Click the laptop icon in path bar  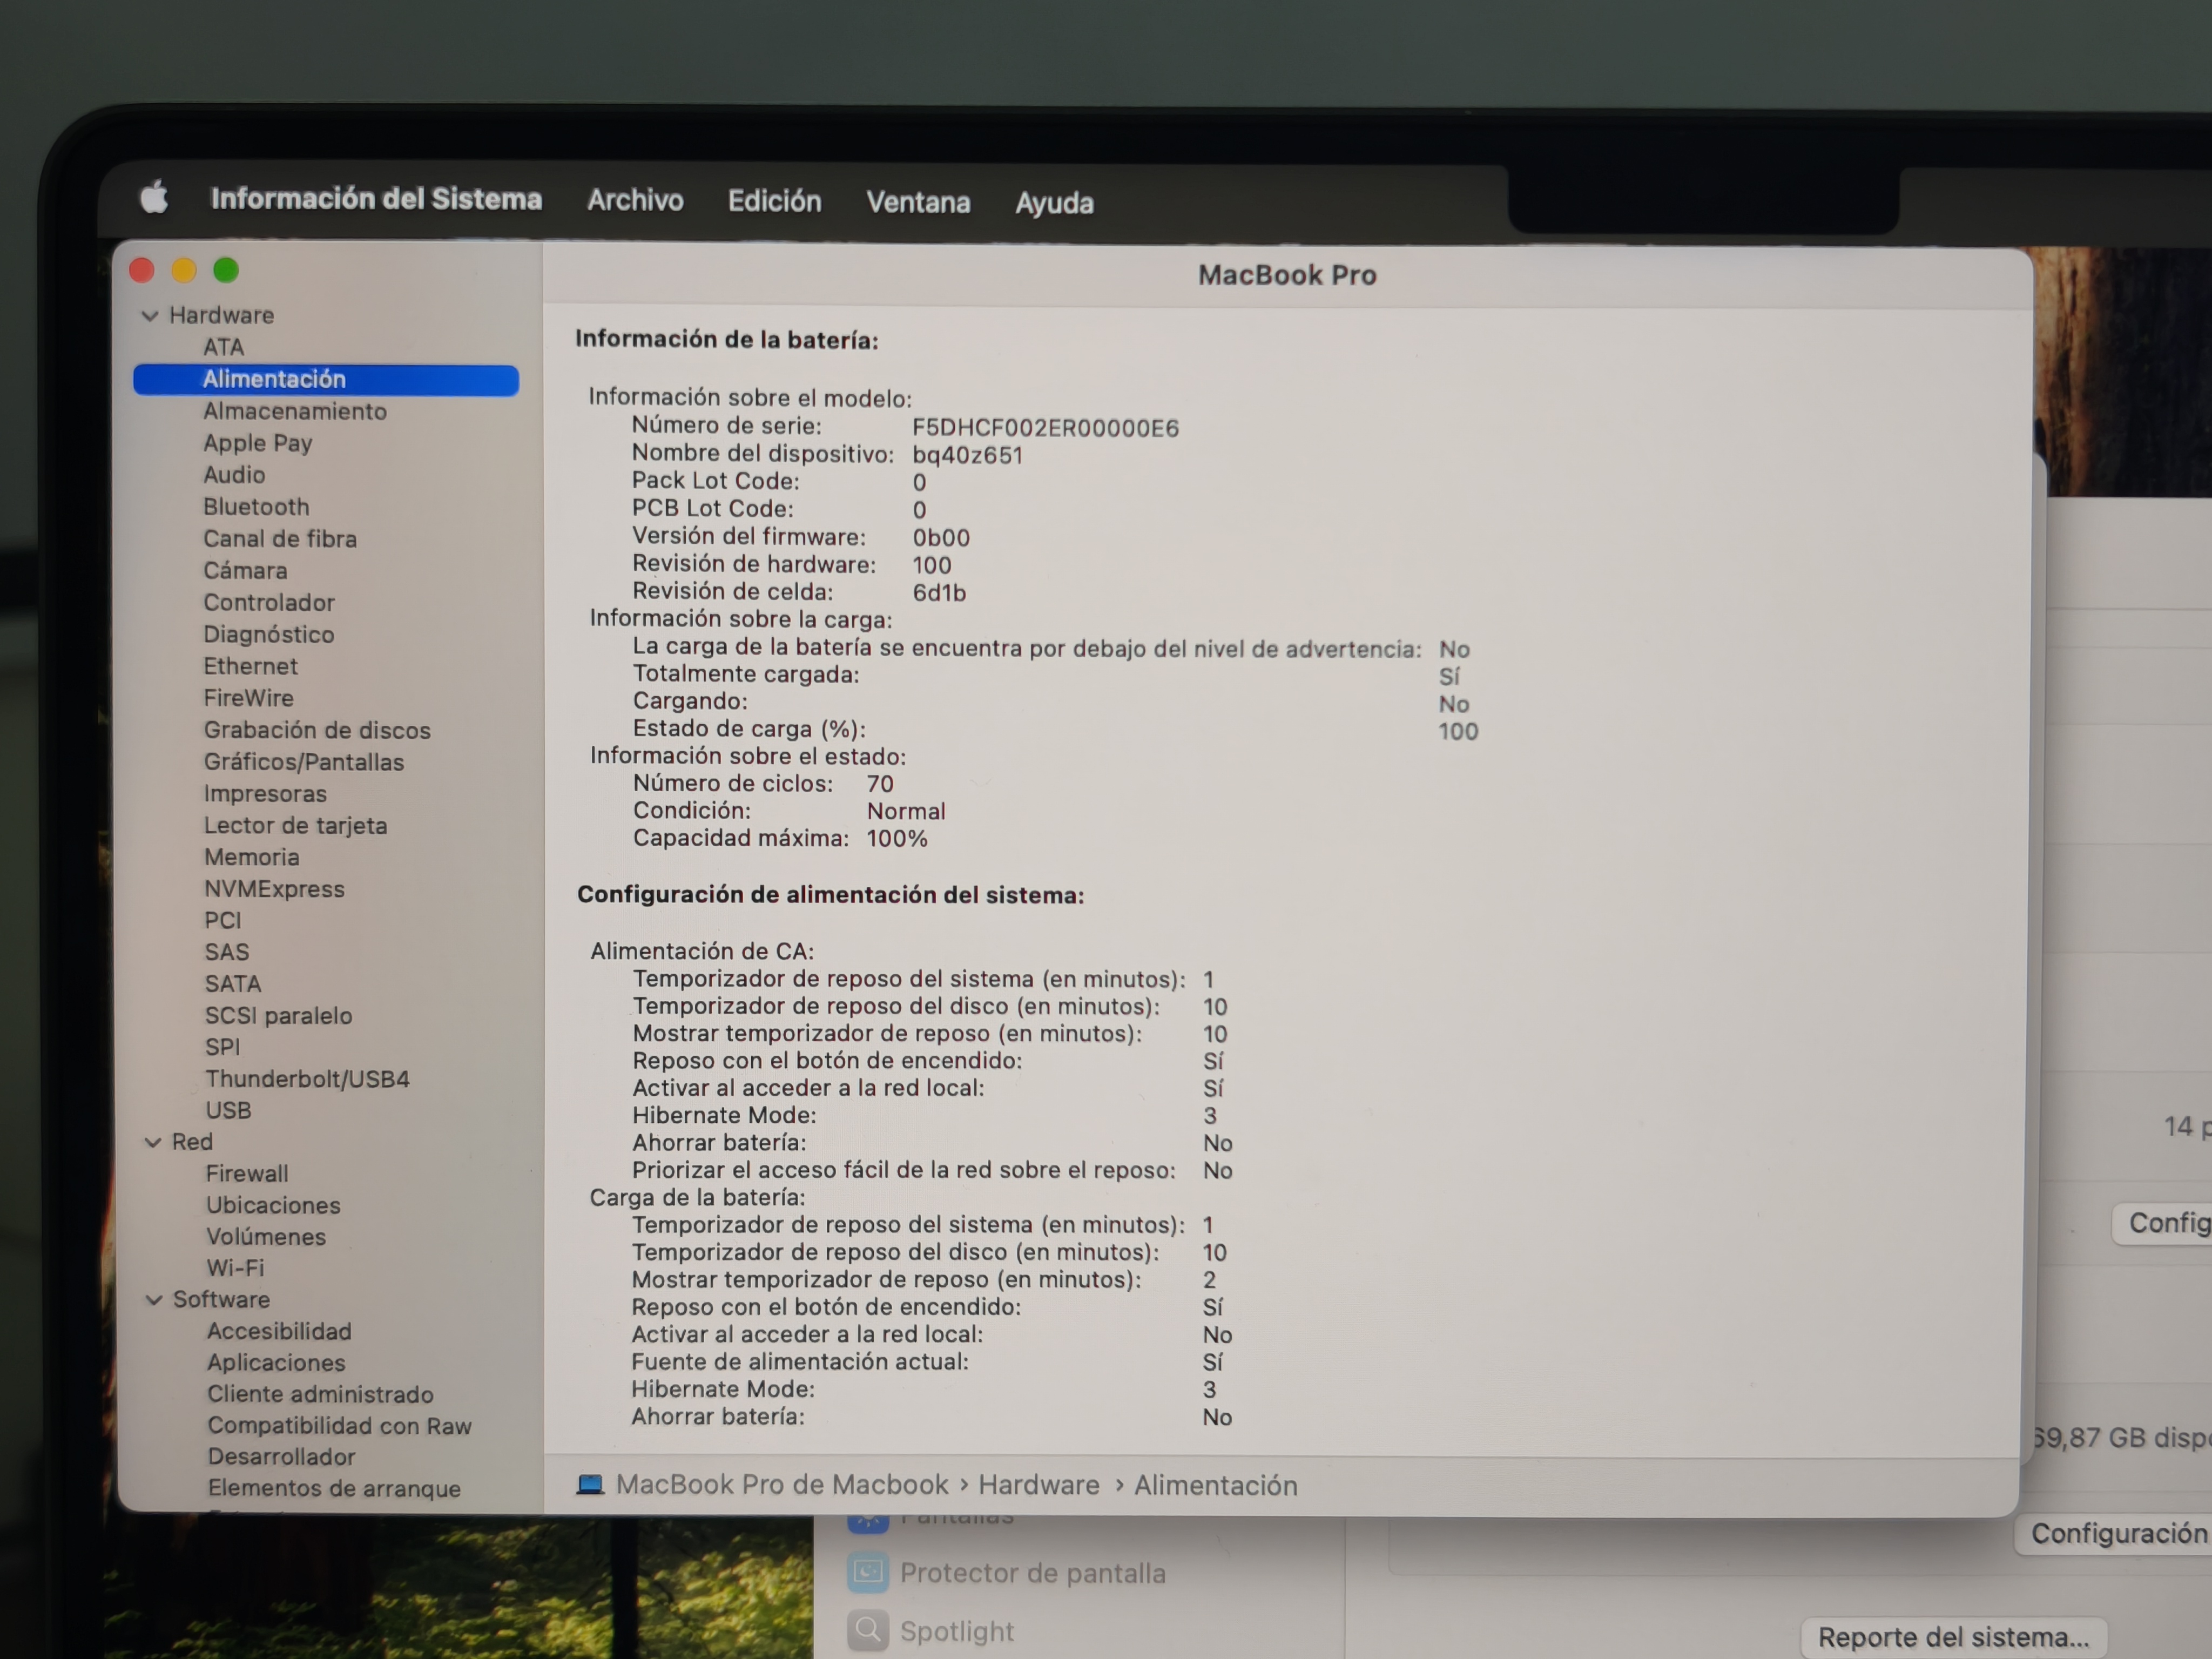[x=590, y=1484]
